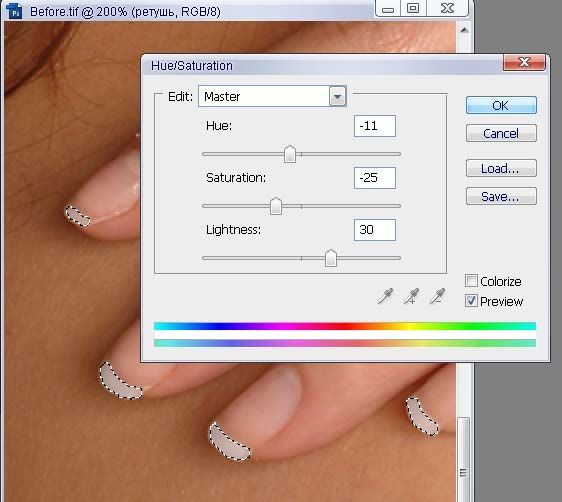Click the Cancel button

pyautogui.click(x=501, y=133)
